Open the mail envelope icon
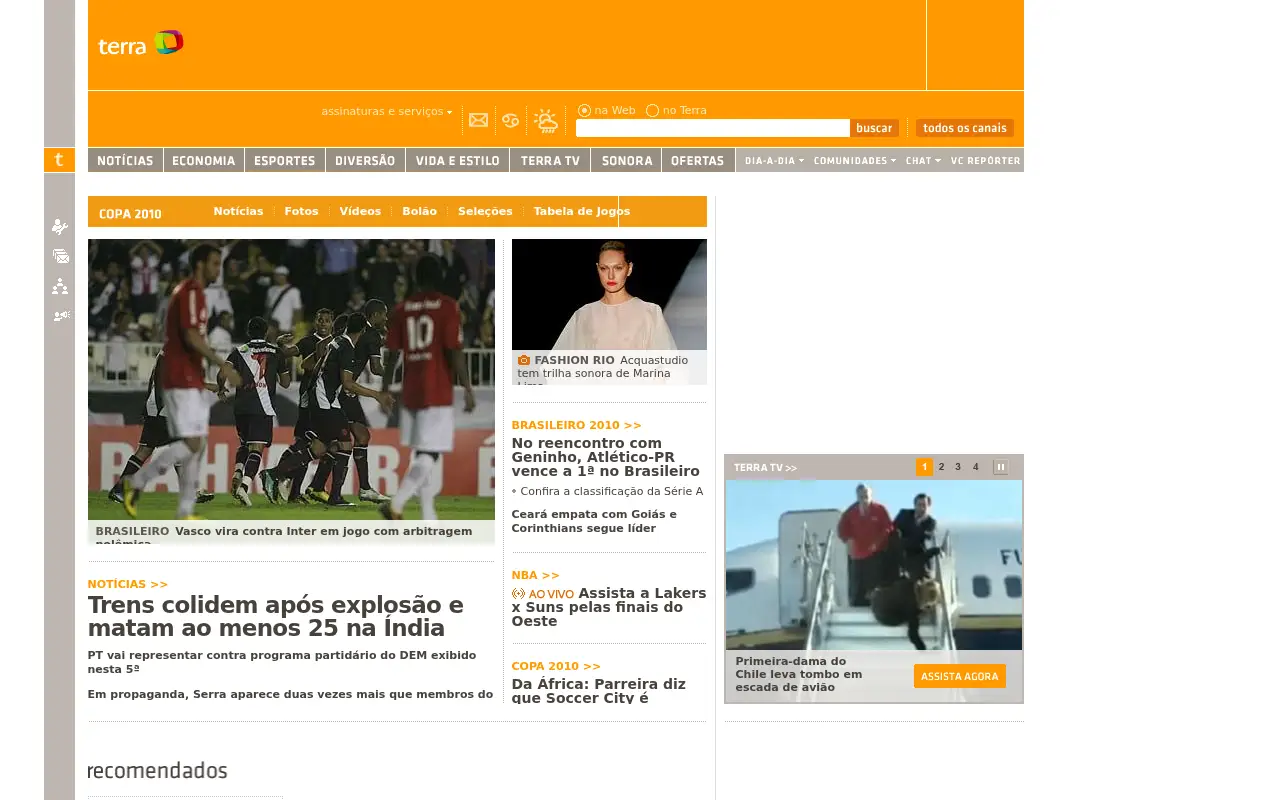The image size is (1280, 800). pos(479,120)
